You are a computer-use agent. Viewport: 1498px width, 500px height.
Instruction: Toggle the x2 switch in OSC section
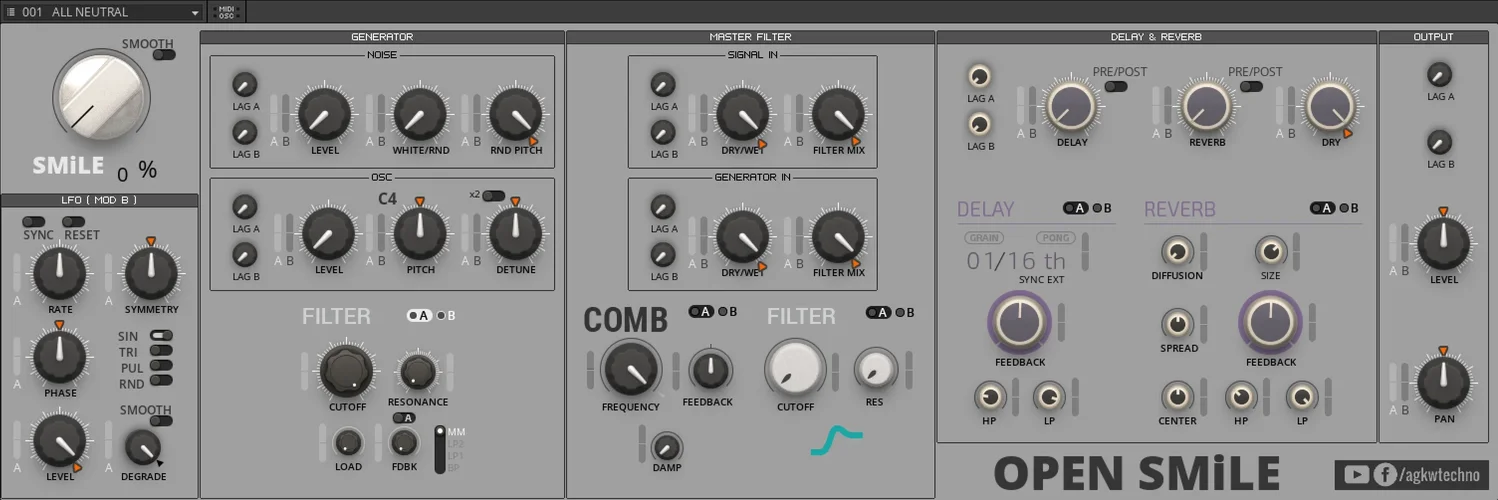pos(493,195)
